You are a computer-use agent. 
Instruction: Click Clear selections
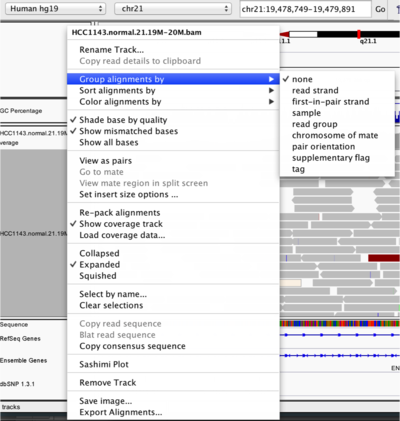pyautogui.click(x=173, y=305)
